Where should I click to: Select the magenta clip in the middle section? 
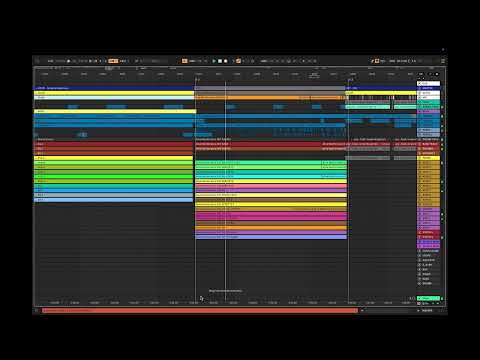coord(271,217)
